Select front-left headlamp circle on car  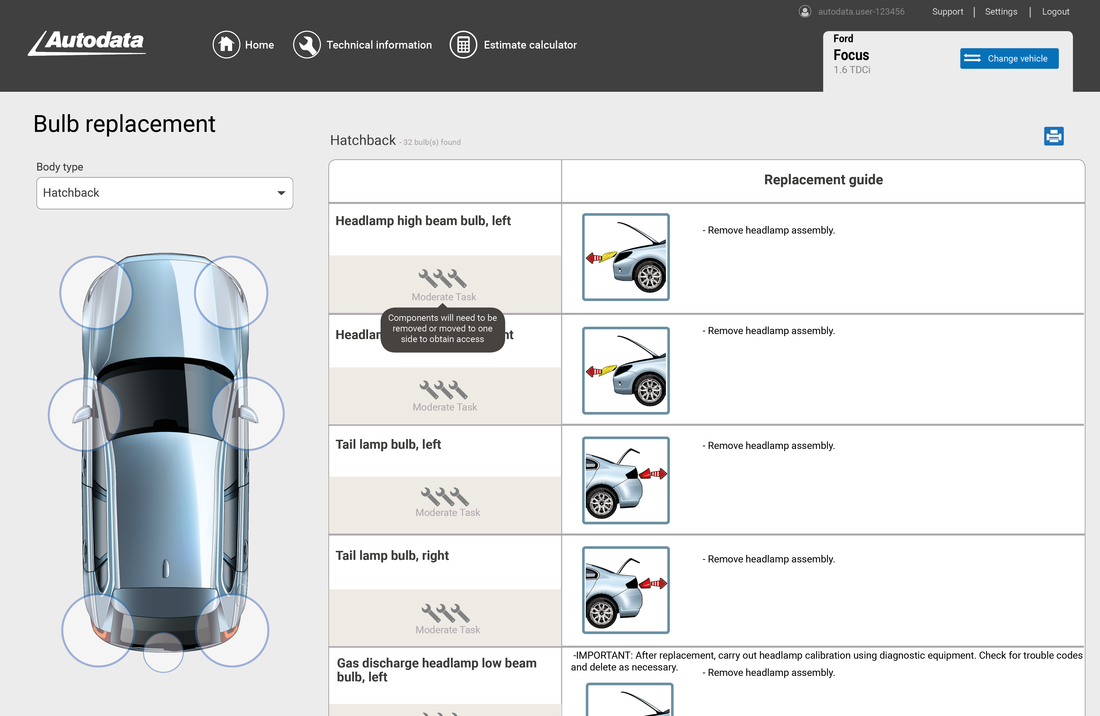(x=96, y=292)
